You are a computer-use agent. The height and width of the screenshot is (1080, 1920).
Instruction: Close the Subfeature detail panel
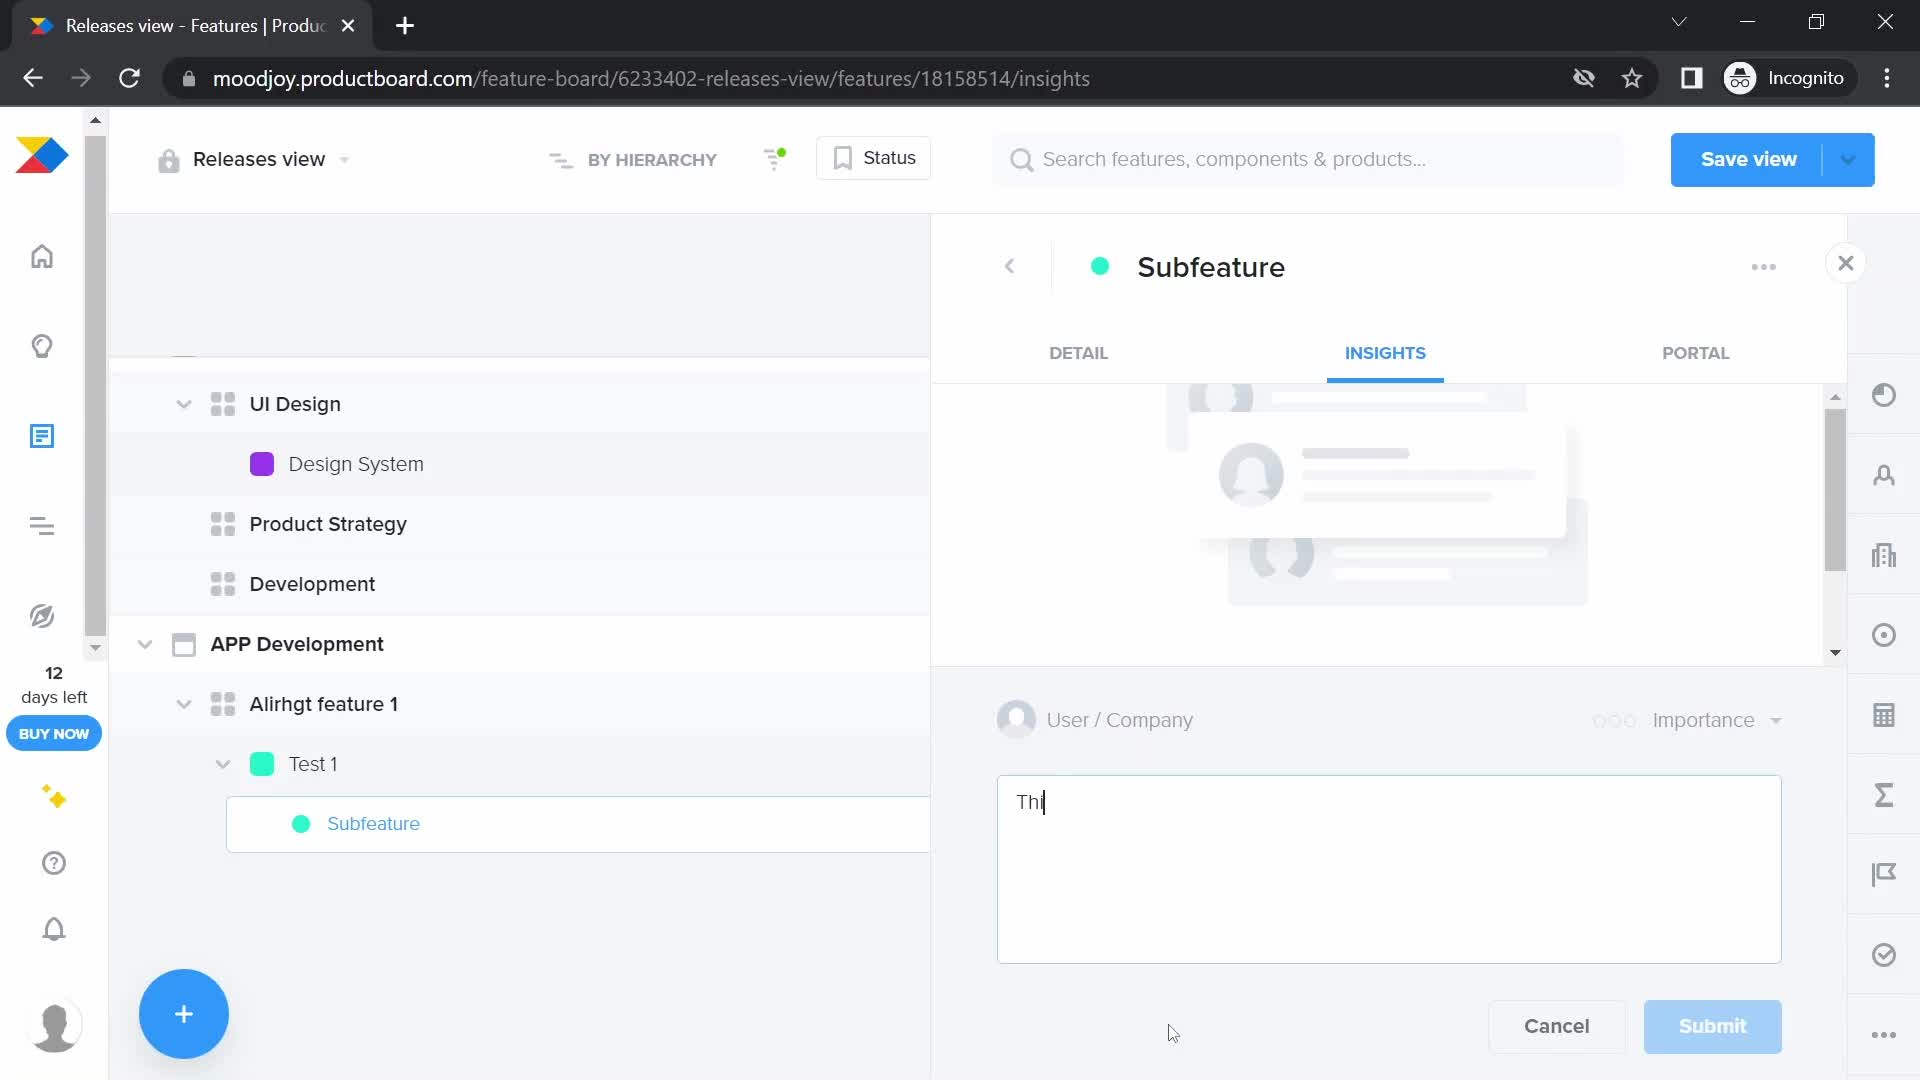[x=1846, y=263]
